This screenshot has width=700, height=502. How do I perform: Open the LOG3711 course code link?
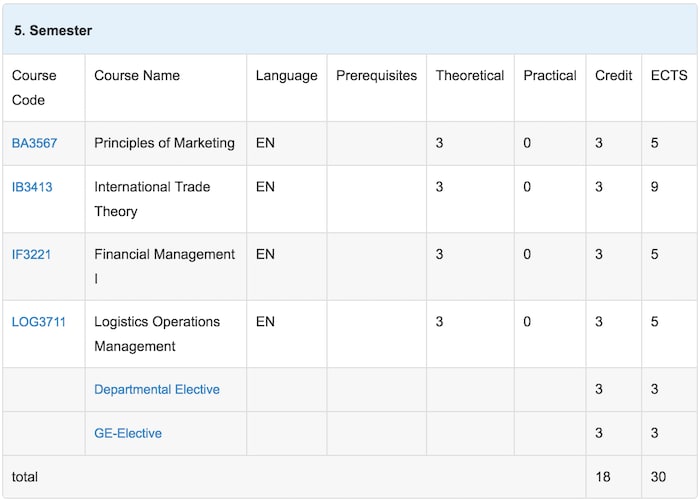(39, 322)
